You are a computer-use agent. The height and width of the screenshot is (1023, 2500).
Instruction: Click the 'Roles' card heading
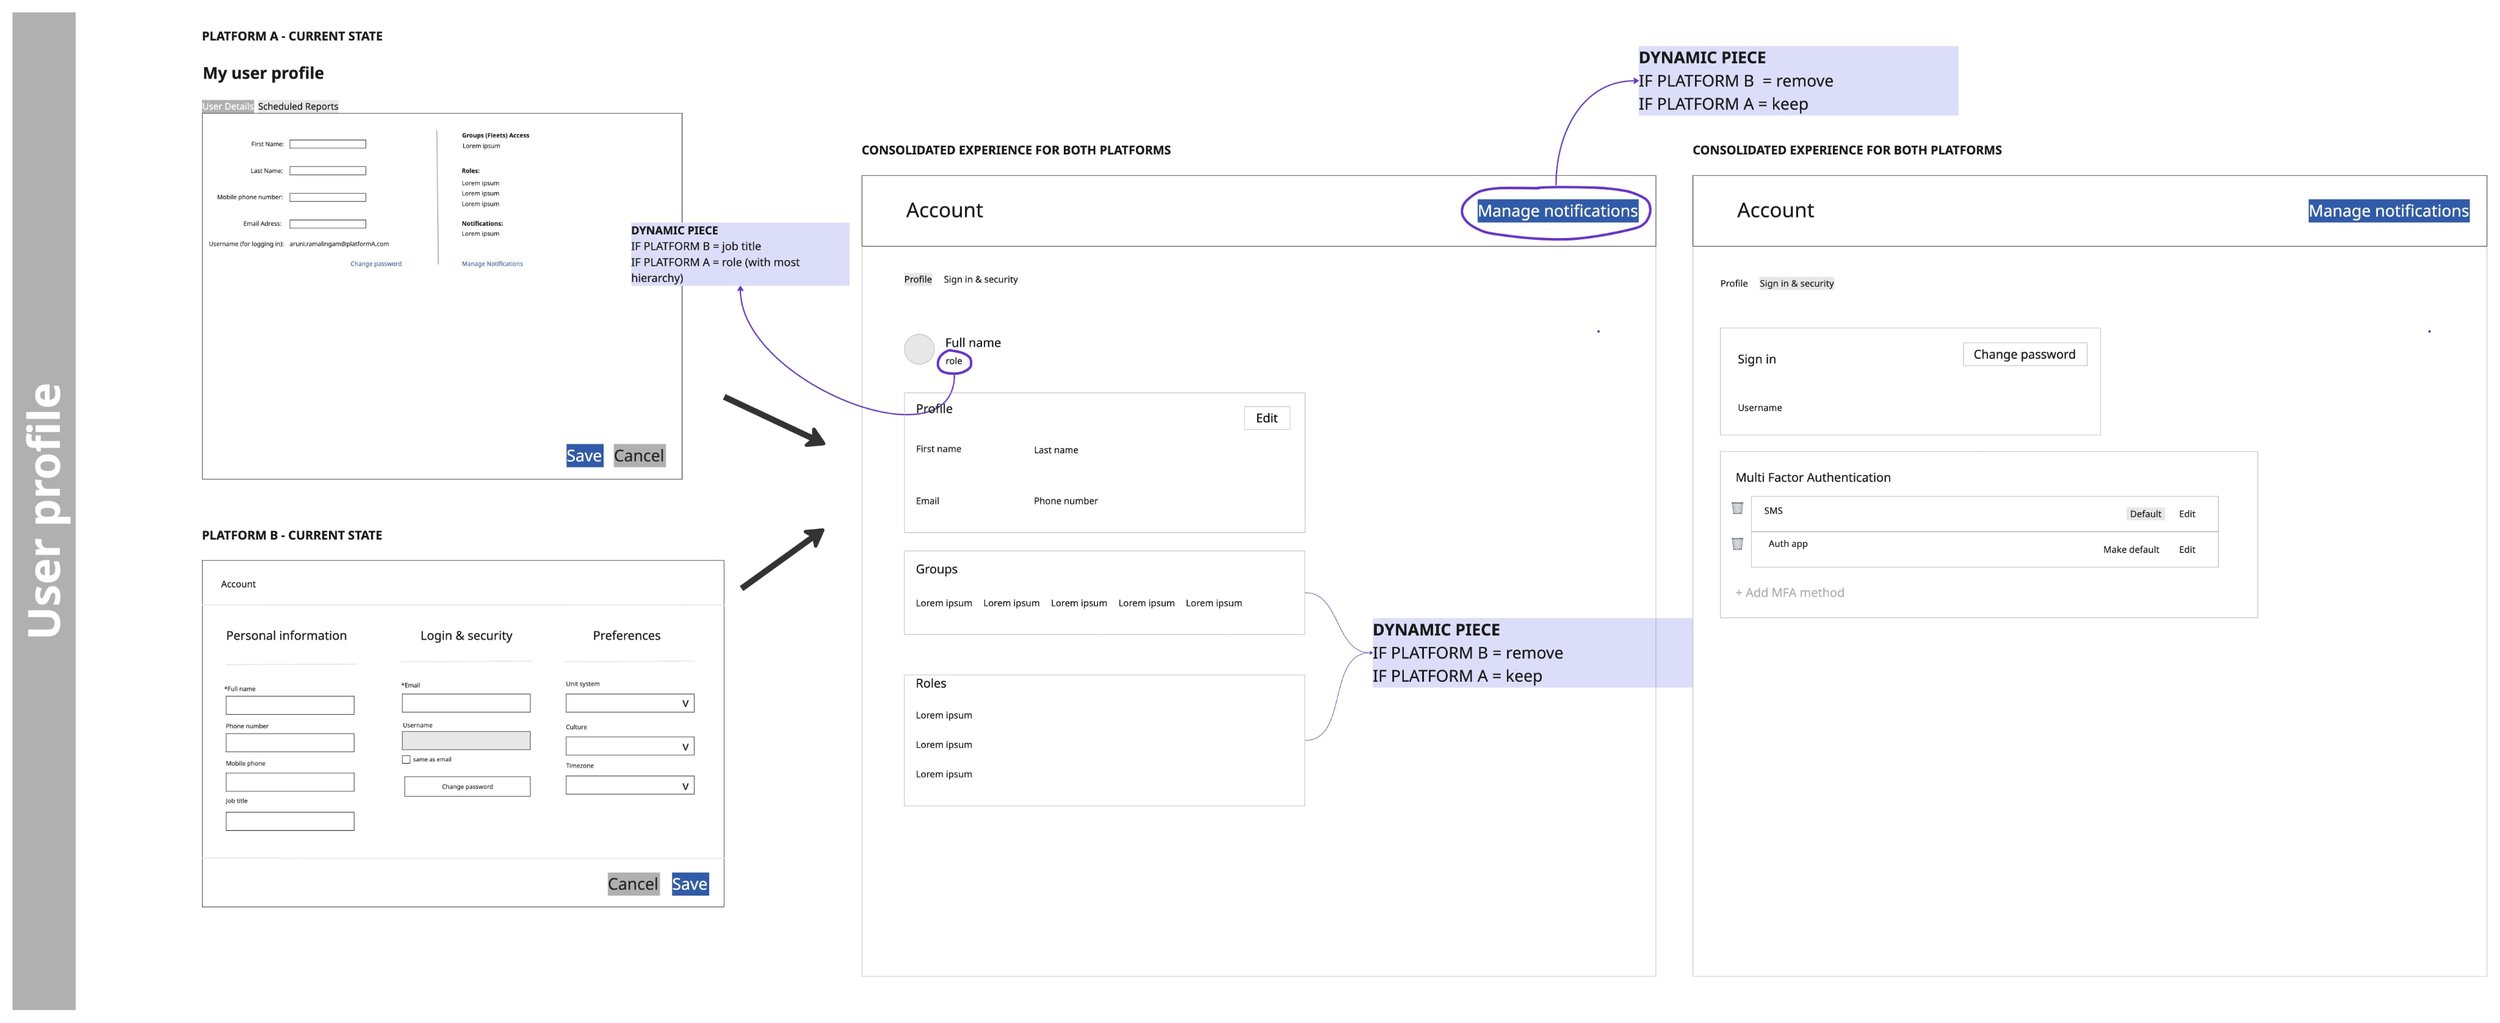click(x=931, y=684)
